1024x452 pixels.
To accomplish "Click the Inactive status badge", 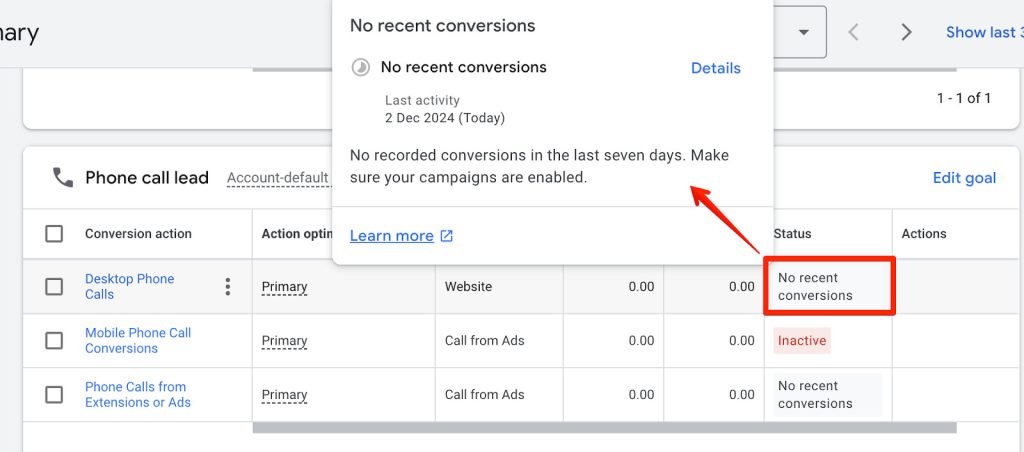I will (x=802, y=341).
